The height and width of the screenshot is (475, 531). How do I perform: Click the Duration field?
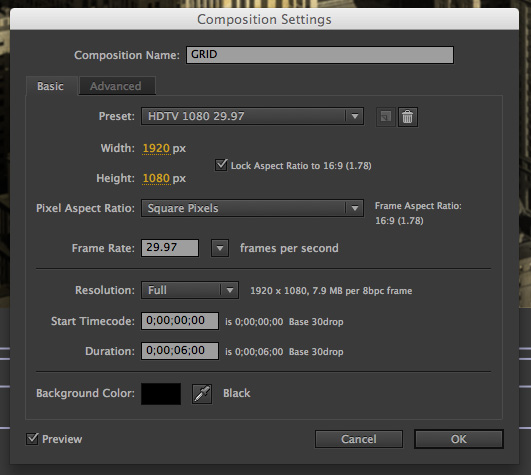(180, 351)
